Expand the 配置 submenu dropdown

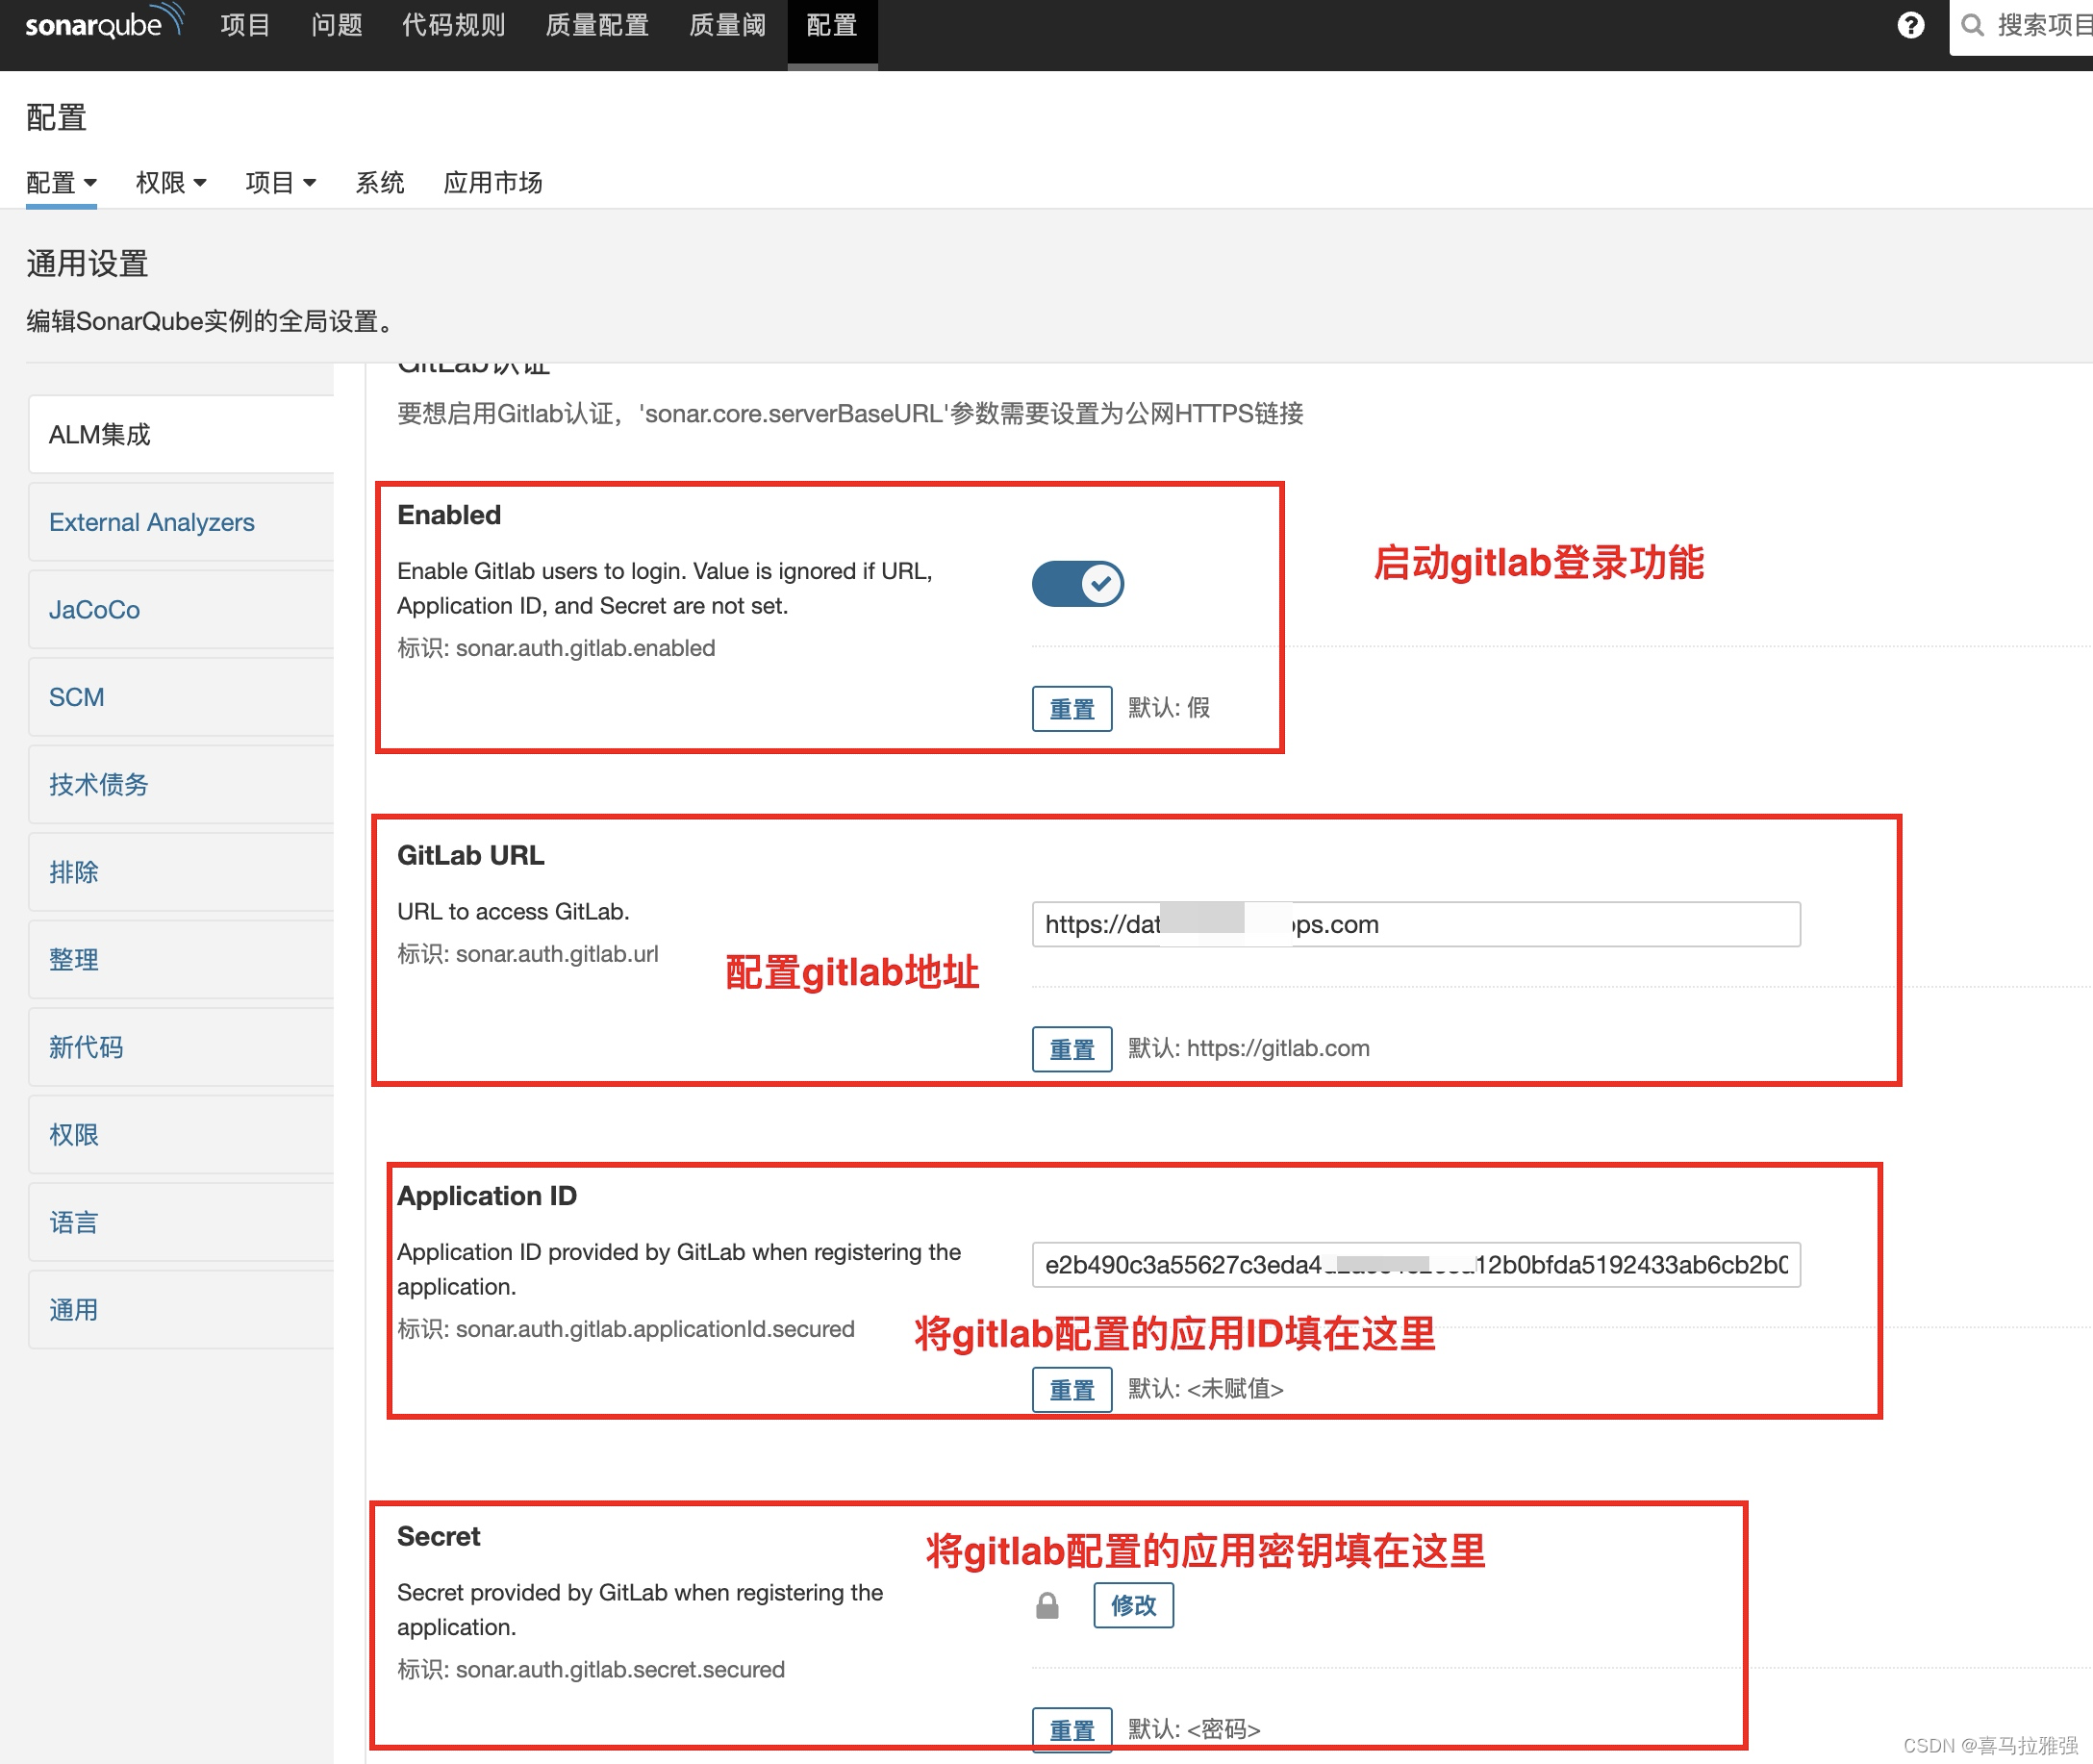click(x=61, y=183)
